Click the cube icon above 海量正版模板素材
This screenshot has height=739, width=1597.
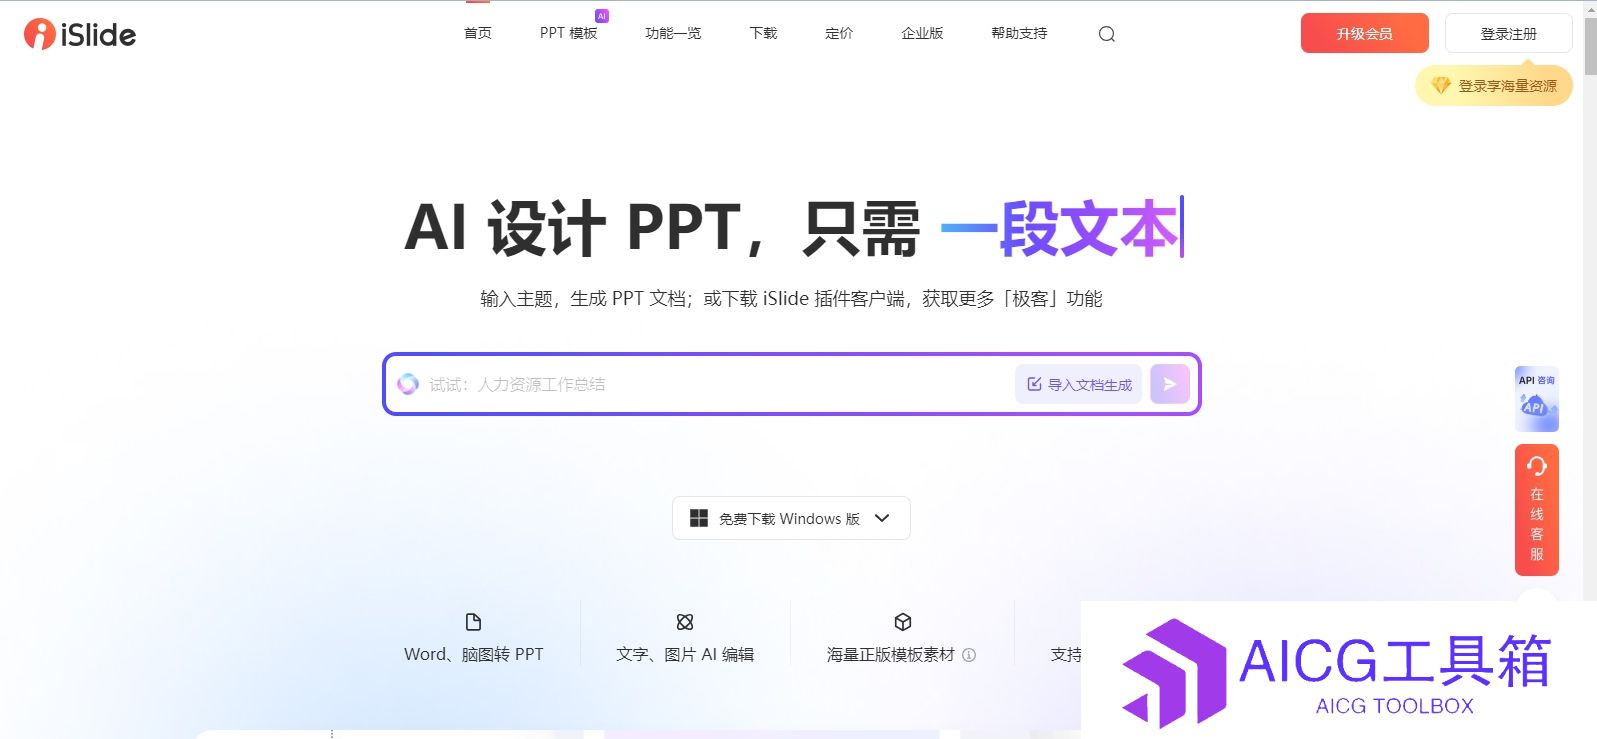903,622
